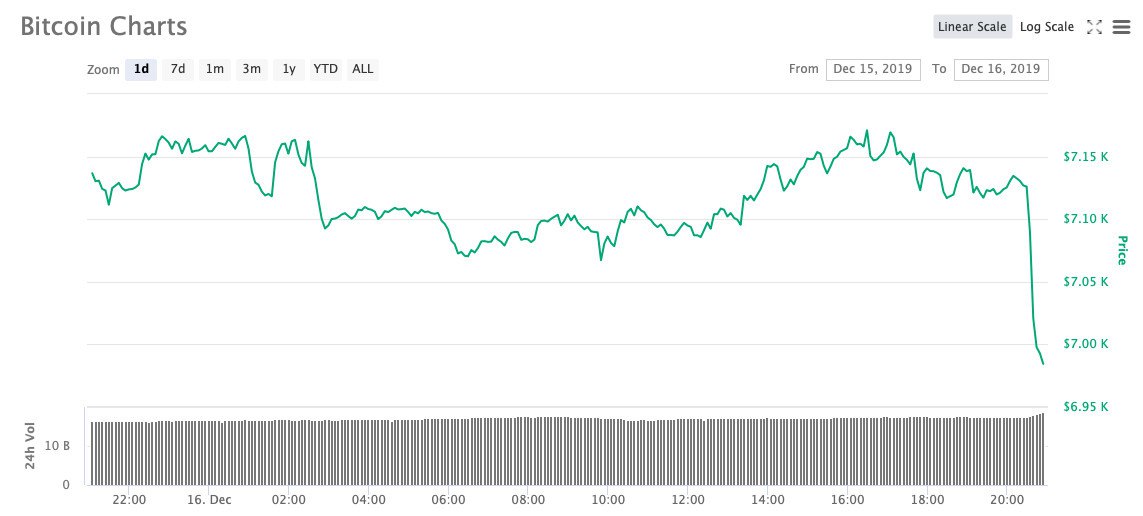
Task: Show ALL price history
Action: 363,69
